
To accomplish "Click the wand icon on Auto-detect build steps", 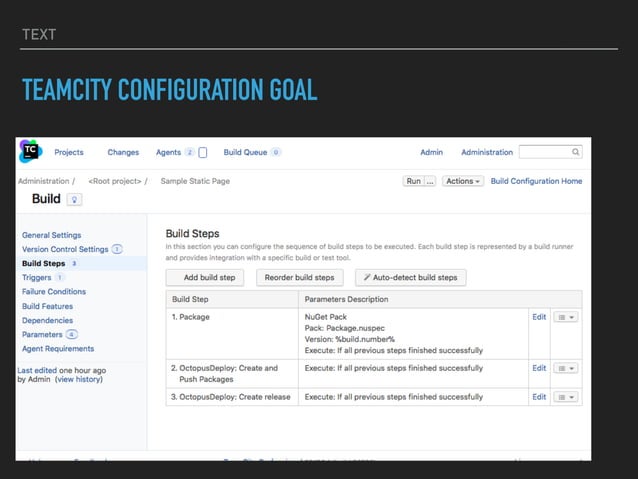I will point(368,277).
